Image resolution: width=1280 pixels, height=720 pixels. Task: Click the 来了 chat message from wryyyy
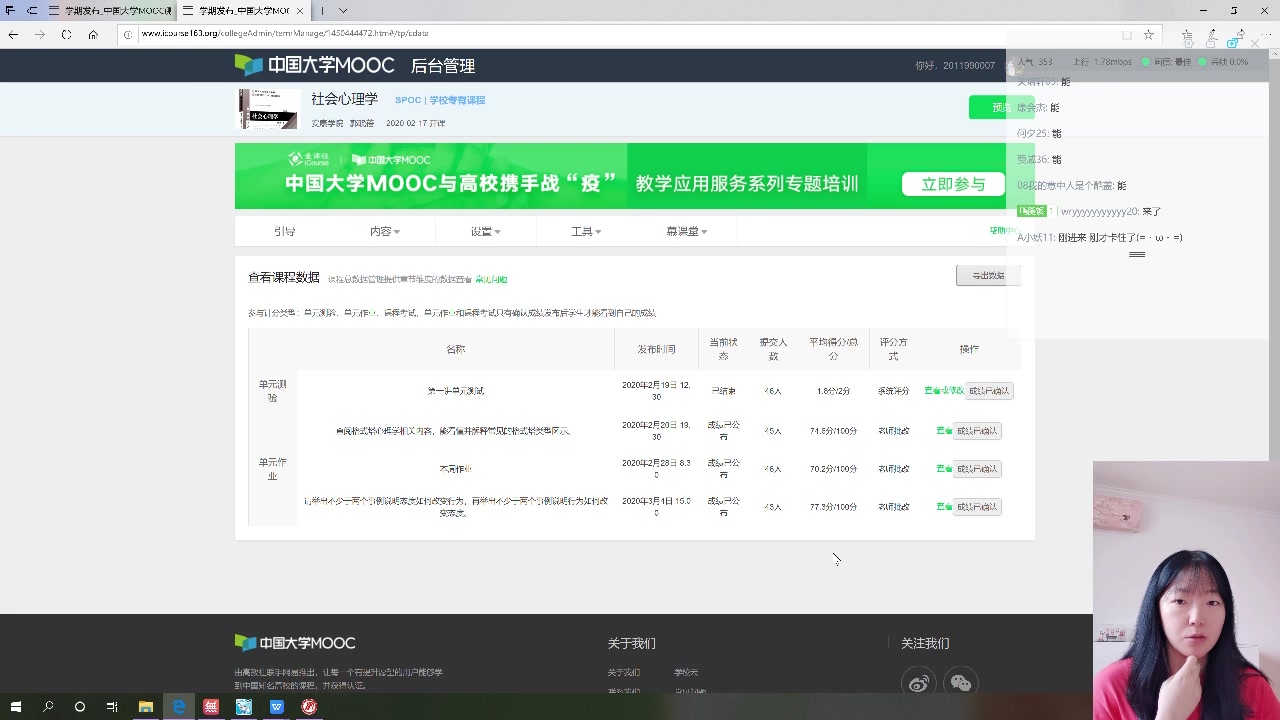point(1089,212)
